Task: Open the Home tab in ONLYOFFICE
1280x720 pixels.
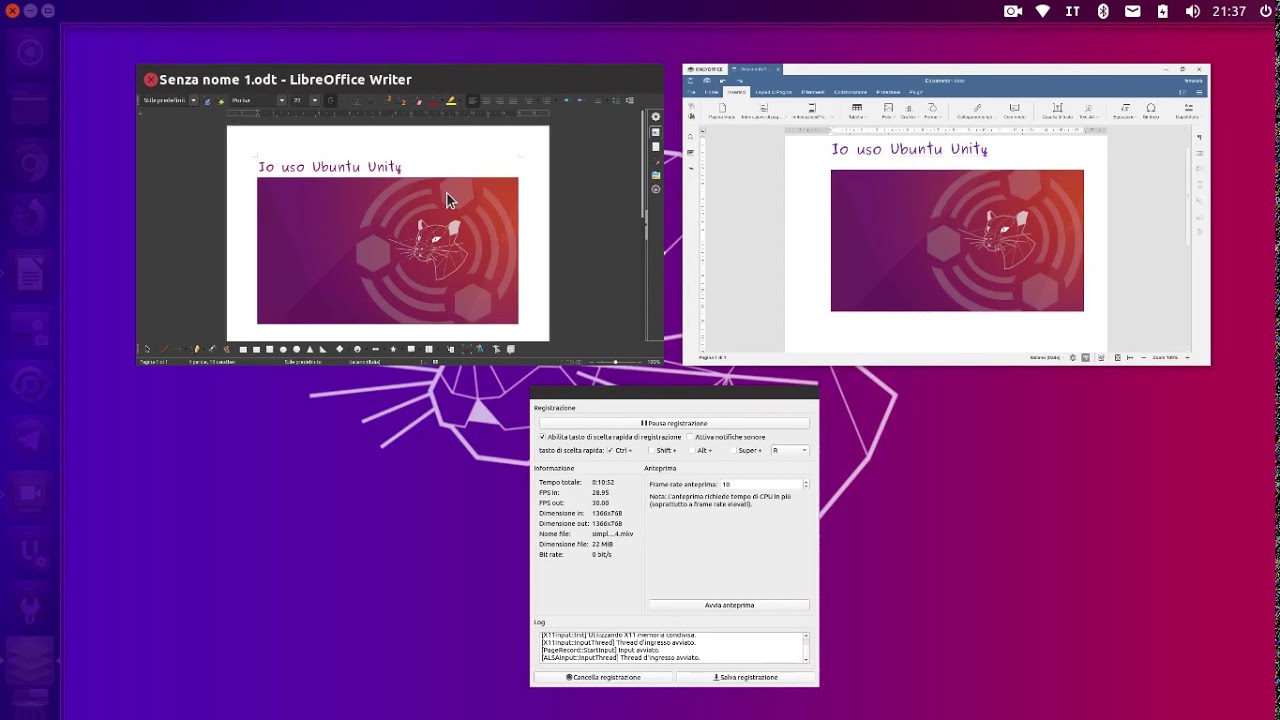Action: click(711, 92)
